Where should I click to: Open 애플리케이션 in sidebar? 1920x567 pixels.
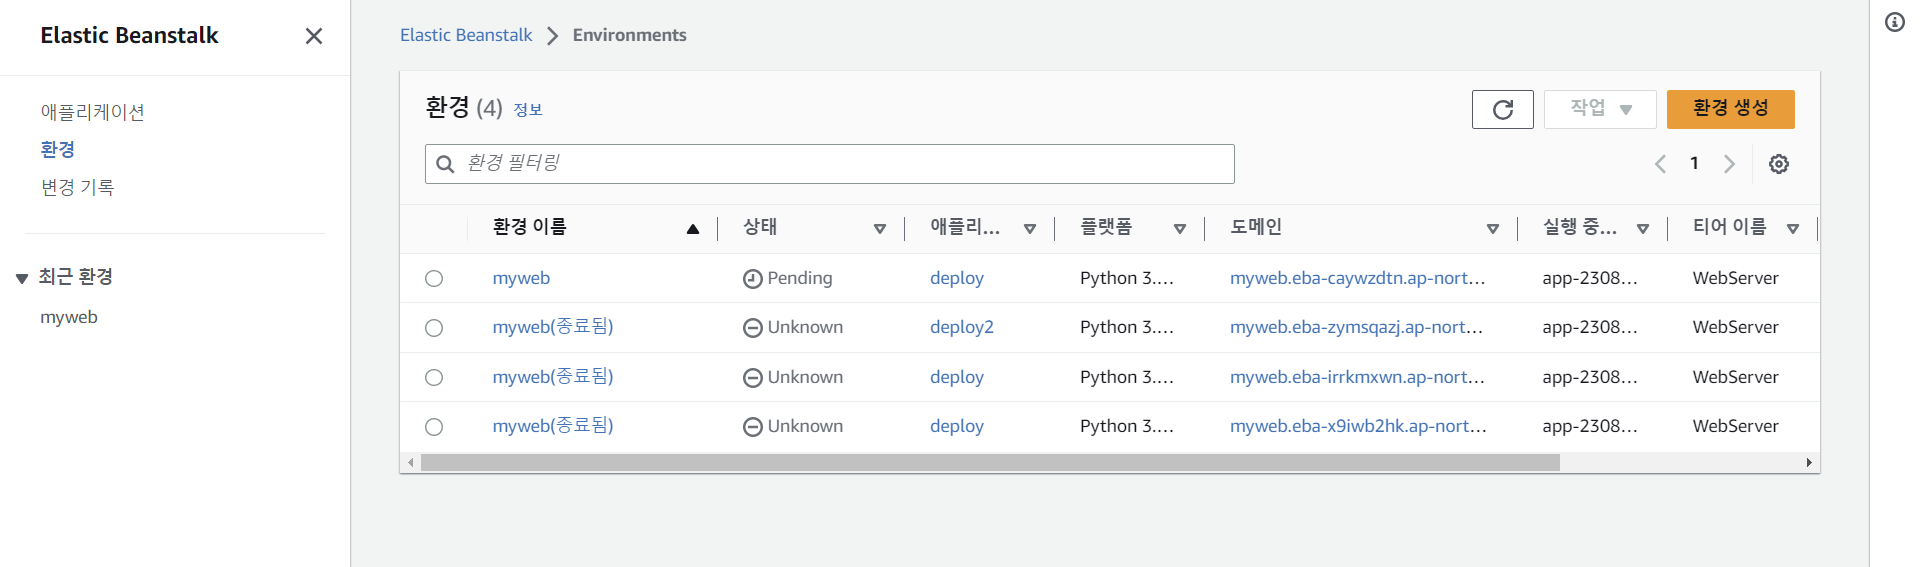(92, 112)
